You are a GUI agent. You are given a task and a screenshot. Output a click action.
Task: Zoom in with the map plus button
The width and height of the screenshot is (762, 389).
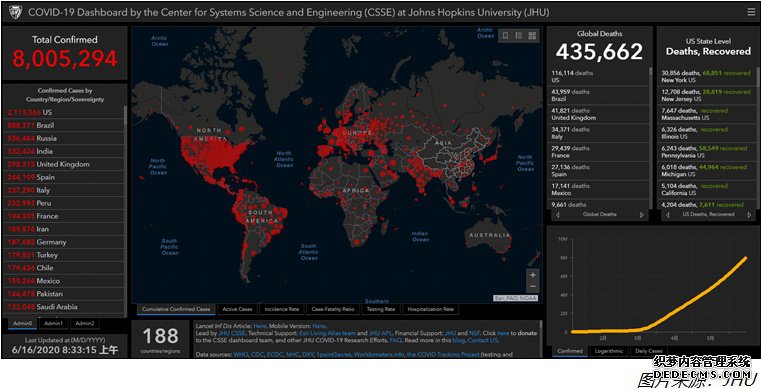pos(533,275)
